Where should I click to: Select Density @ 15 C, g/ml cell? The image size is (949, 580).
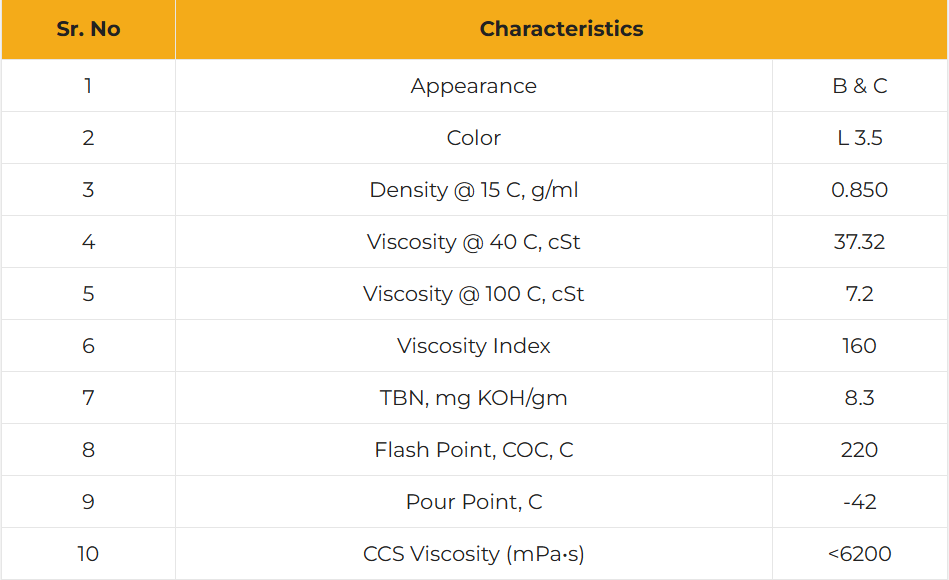pyautogui.click(x=474, y=189)
